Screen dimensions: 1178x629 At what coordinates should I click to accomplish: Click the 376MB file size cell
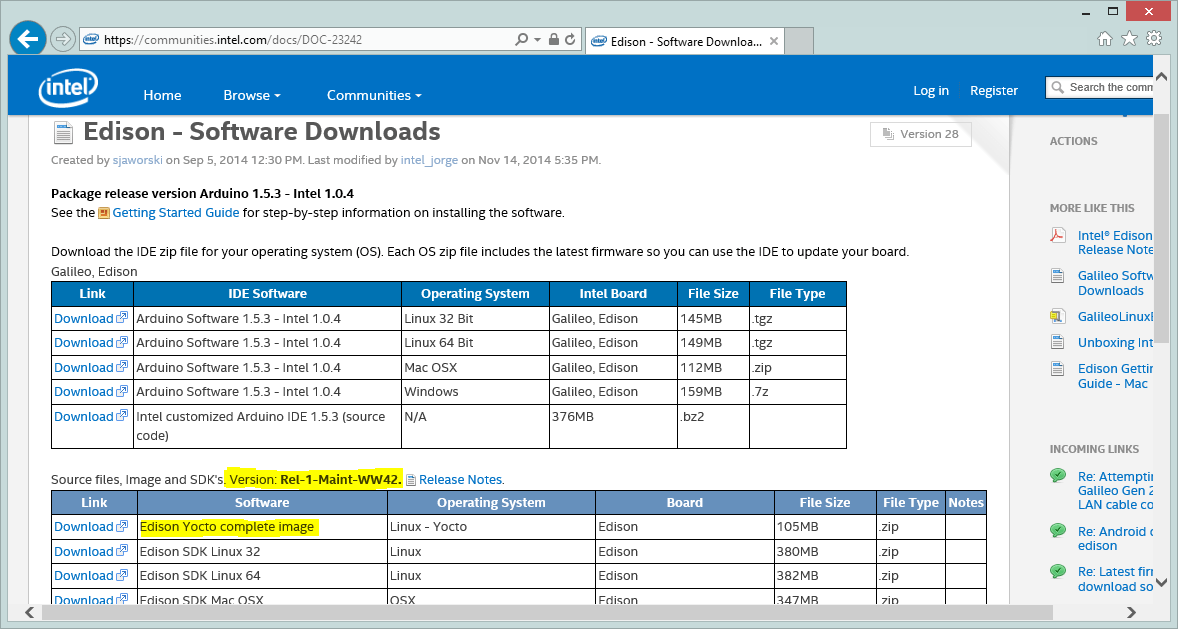coord(613,426)
